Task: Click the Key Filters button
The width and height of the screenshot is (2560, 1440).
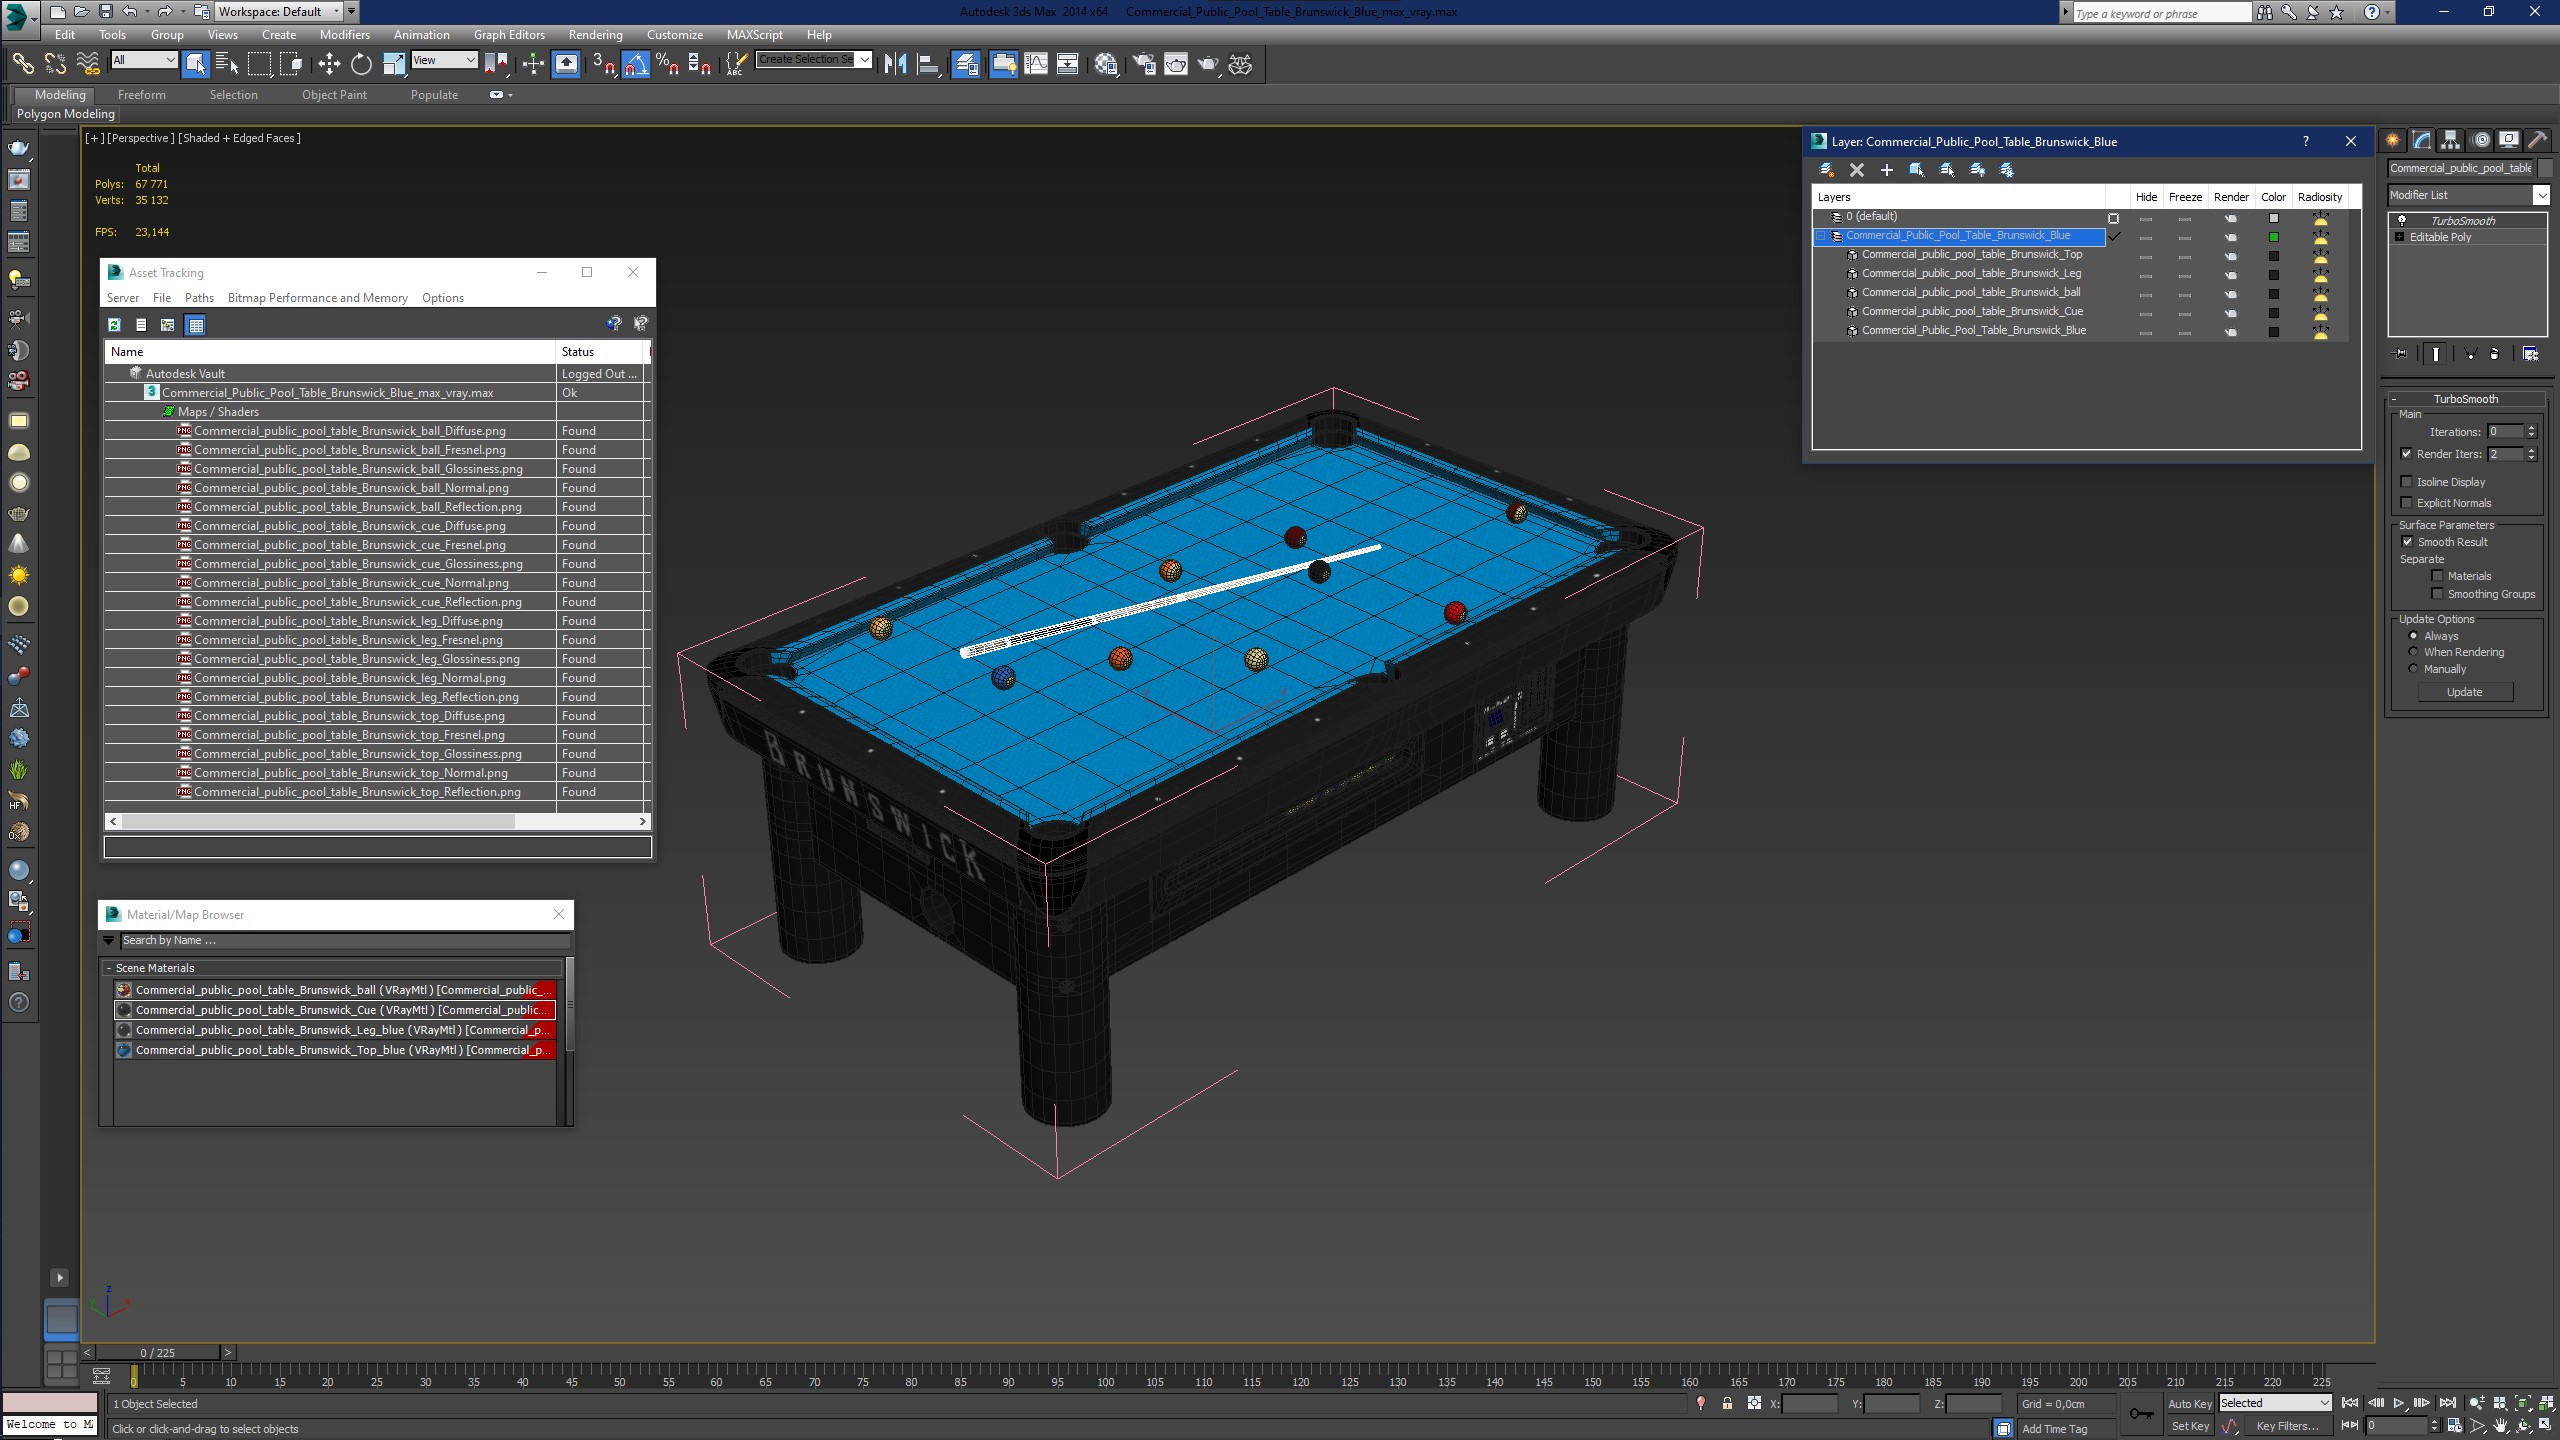Action: [x=2287, y=1426]
